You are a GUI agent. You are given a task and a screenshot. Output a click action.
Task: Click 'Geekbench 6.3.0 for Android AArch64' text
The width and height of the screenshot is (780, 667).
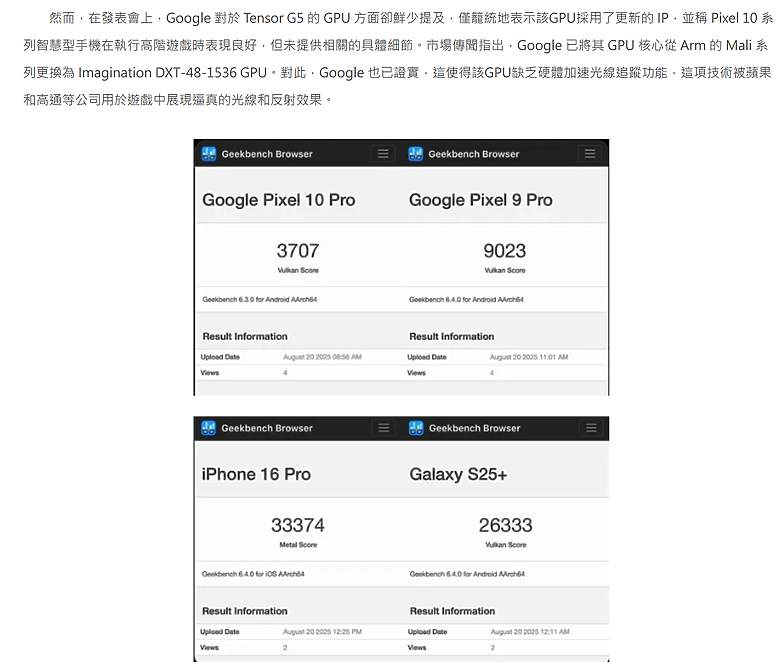point(260,299)
